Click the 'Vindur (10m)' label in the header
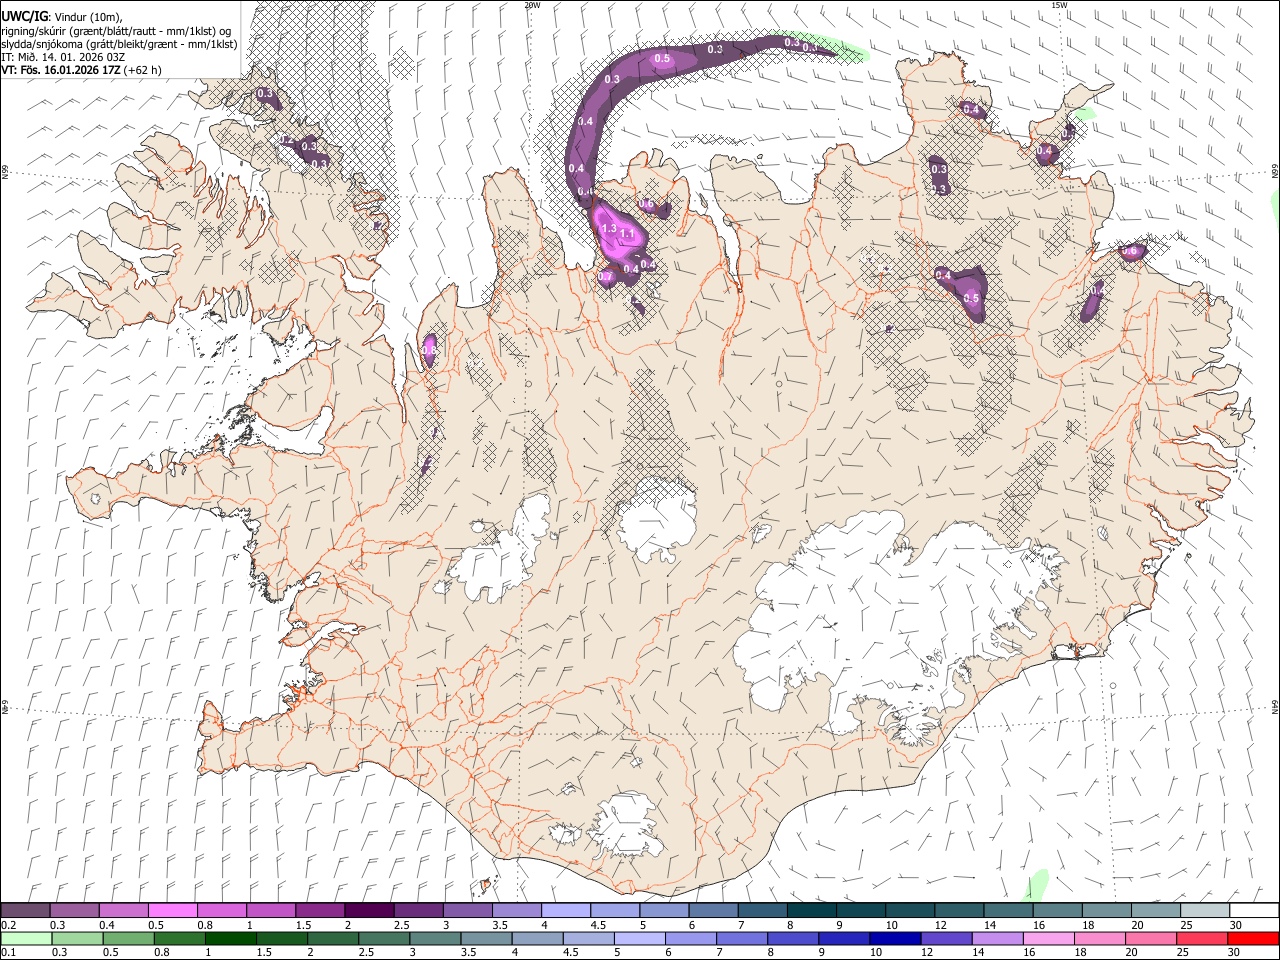The image size is (1280, 960). (x=88, y=17)
